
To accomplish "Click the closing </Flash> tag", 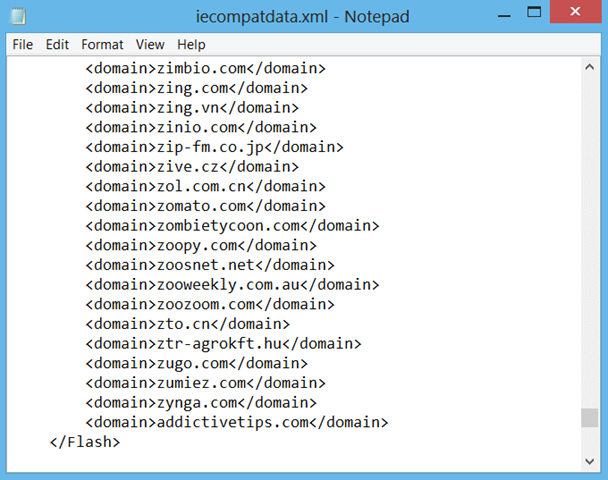I will [85, 442].
